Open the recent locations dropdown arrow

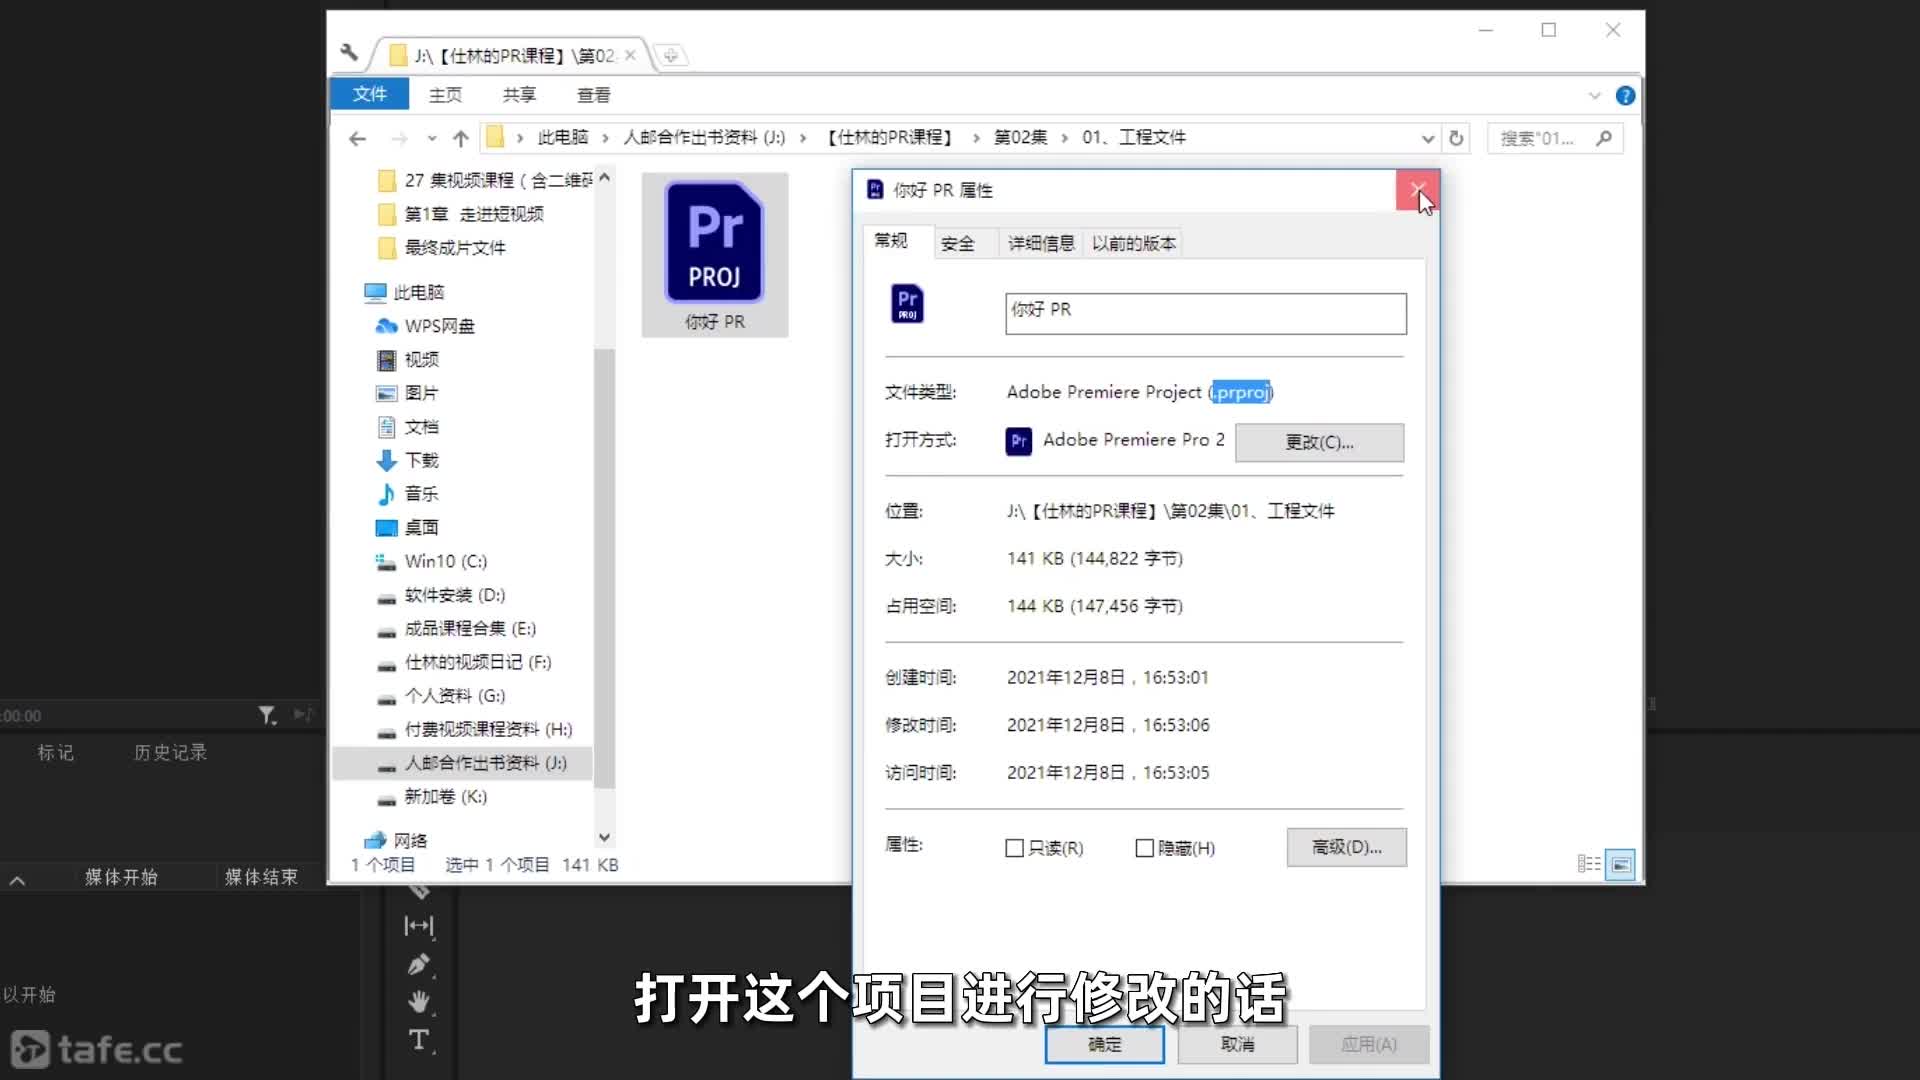click(431, 139)
